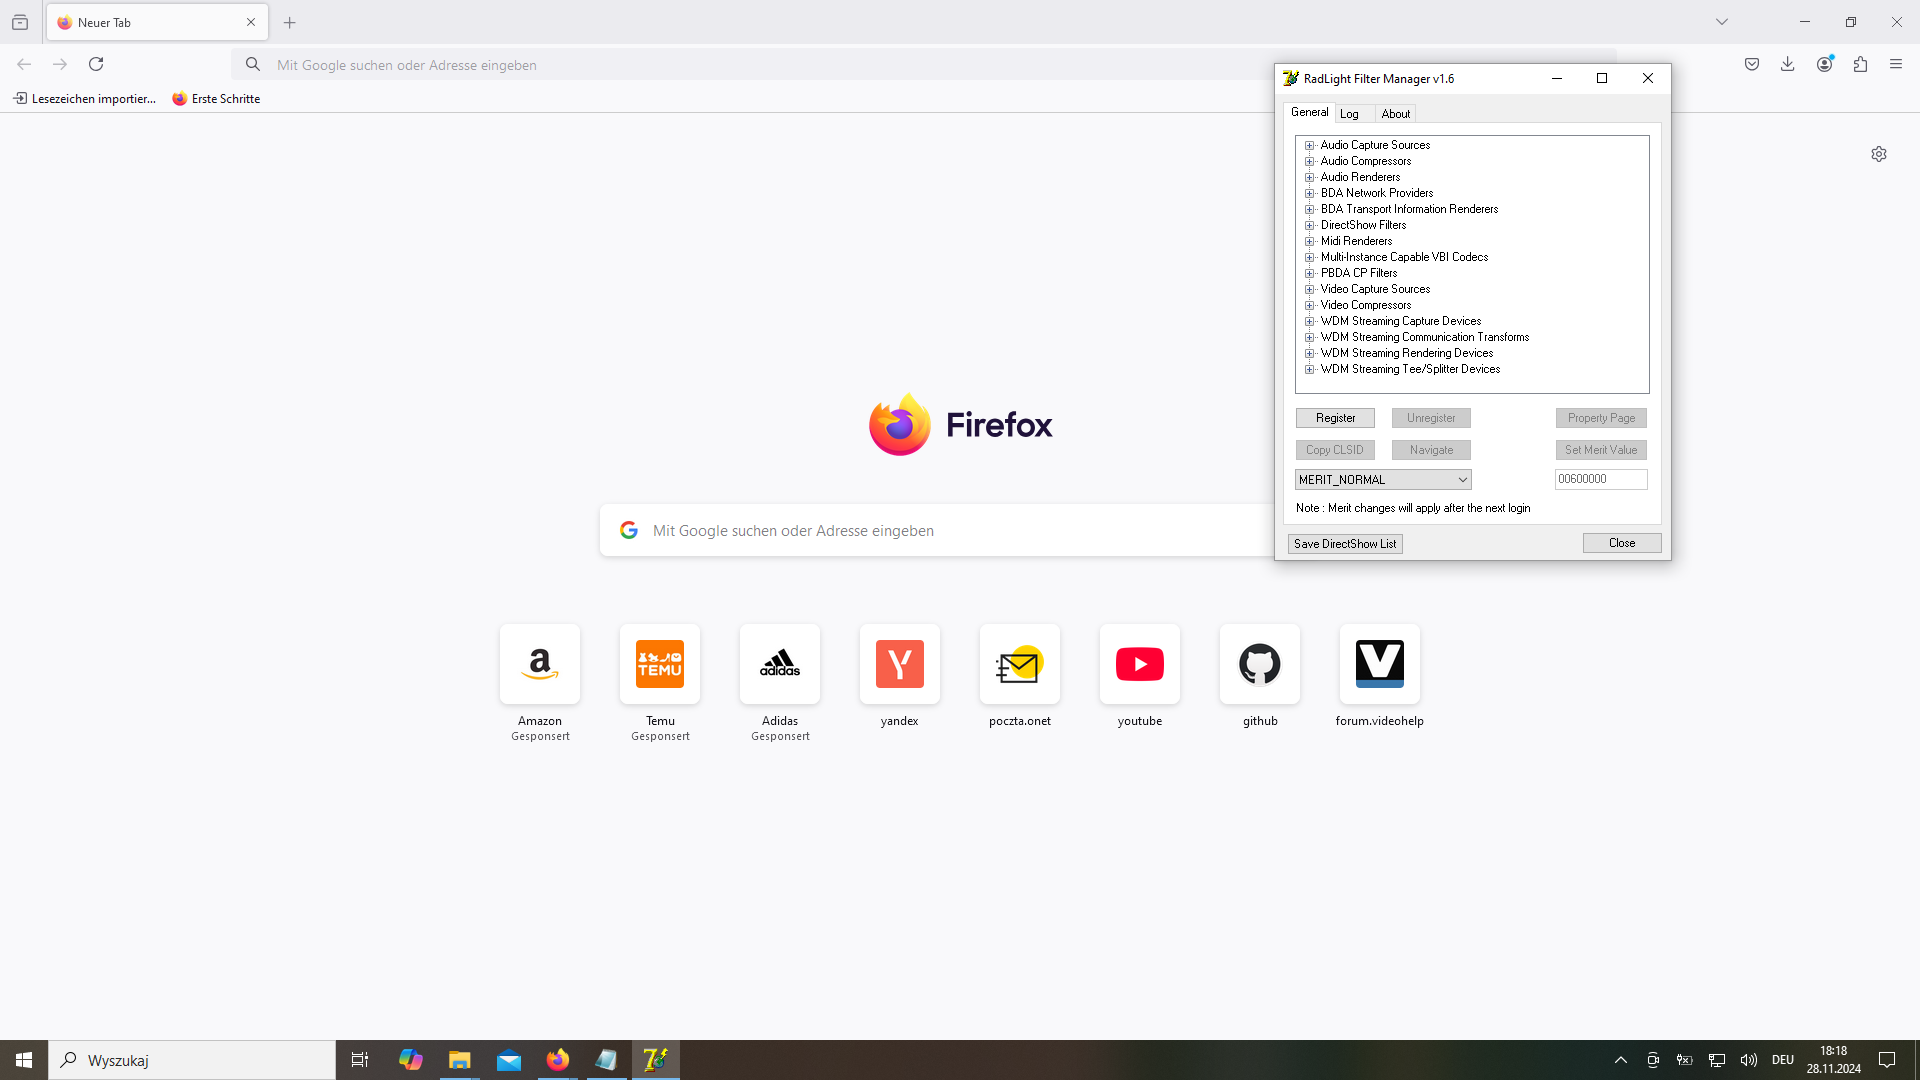Switch to the About tab
1920x1080 pixels.
pos(1395,114)
